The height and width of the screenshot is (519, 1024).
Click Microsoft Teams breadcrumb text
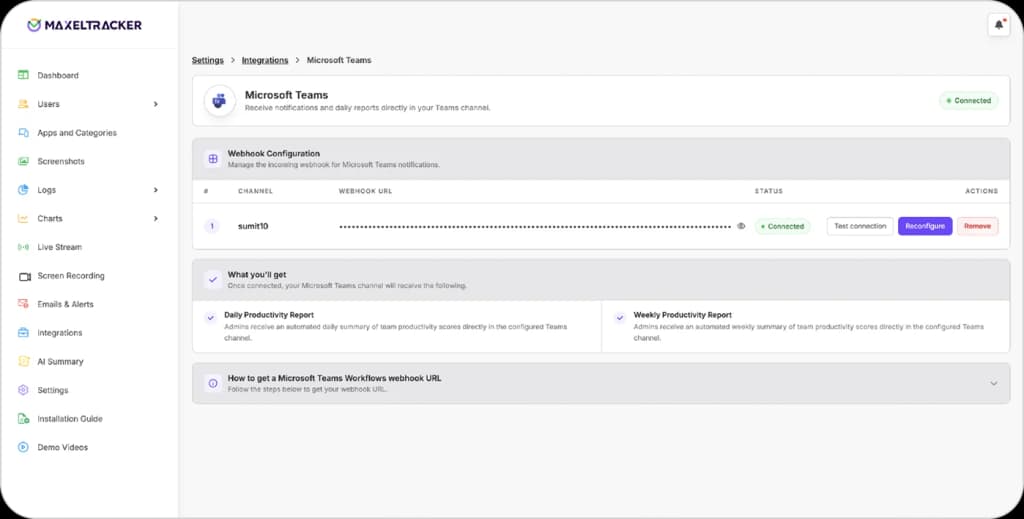pos(339,60)
